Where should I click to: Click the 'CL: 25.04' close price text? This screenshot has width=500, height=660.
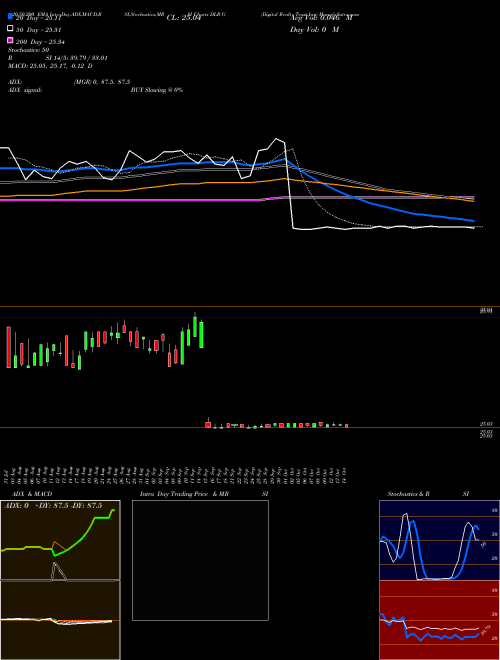pyautogui.click(x=184, y=18)
